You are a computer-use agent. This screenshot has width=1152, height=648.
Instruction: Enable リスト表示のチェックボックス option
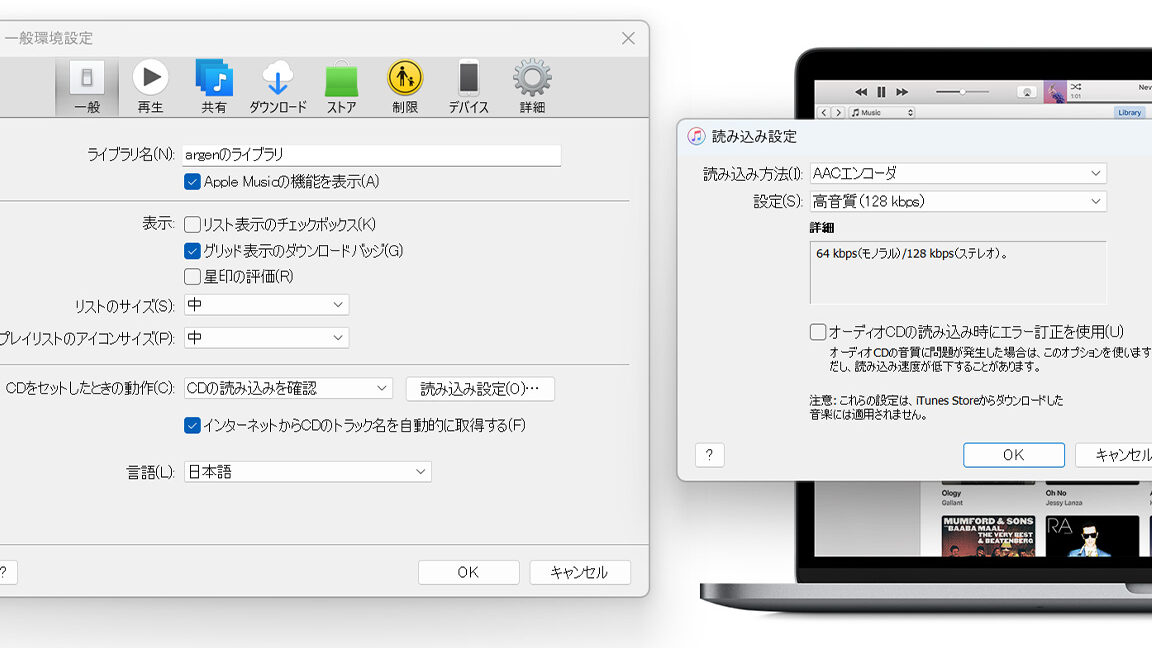[x=192, y=224]
